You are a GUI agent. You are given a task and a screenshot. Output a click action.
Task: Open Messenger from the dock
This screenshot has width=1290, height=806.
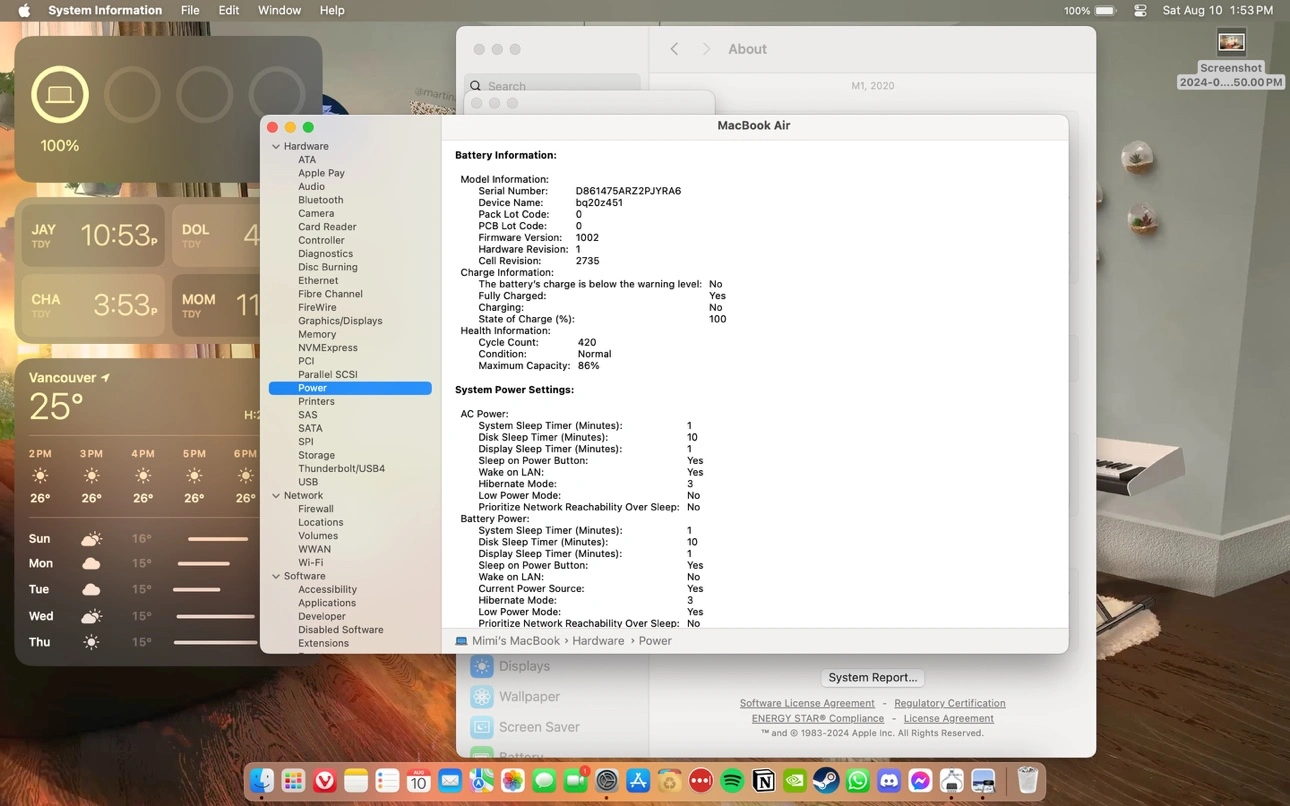click(920, 780)
